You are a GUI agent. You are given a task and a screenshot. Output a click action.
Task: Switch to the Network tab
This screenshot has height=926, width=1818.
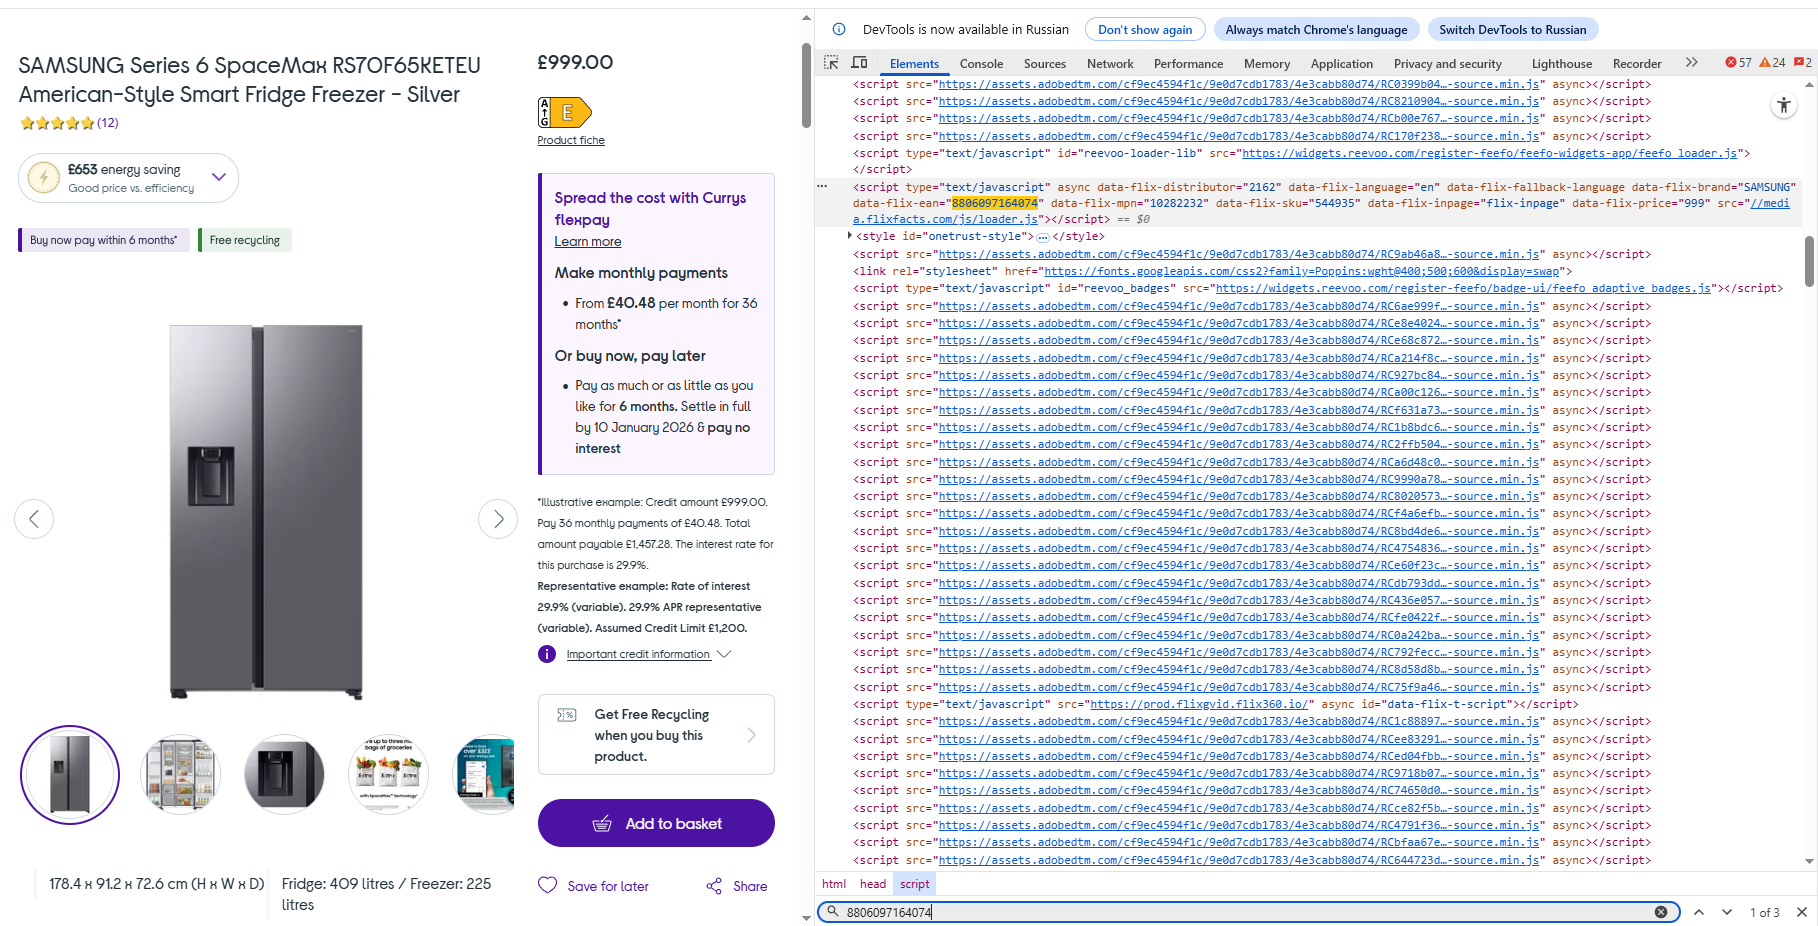pyautogui.click(x=1110, y=63)
